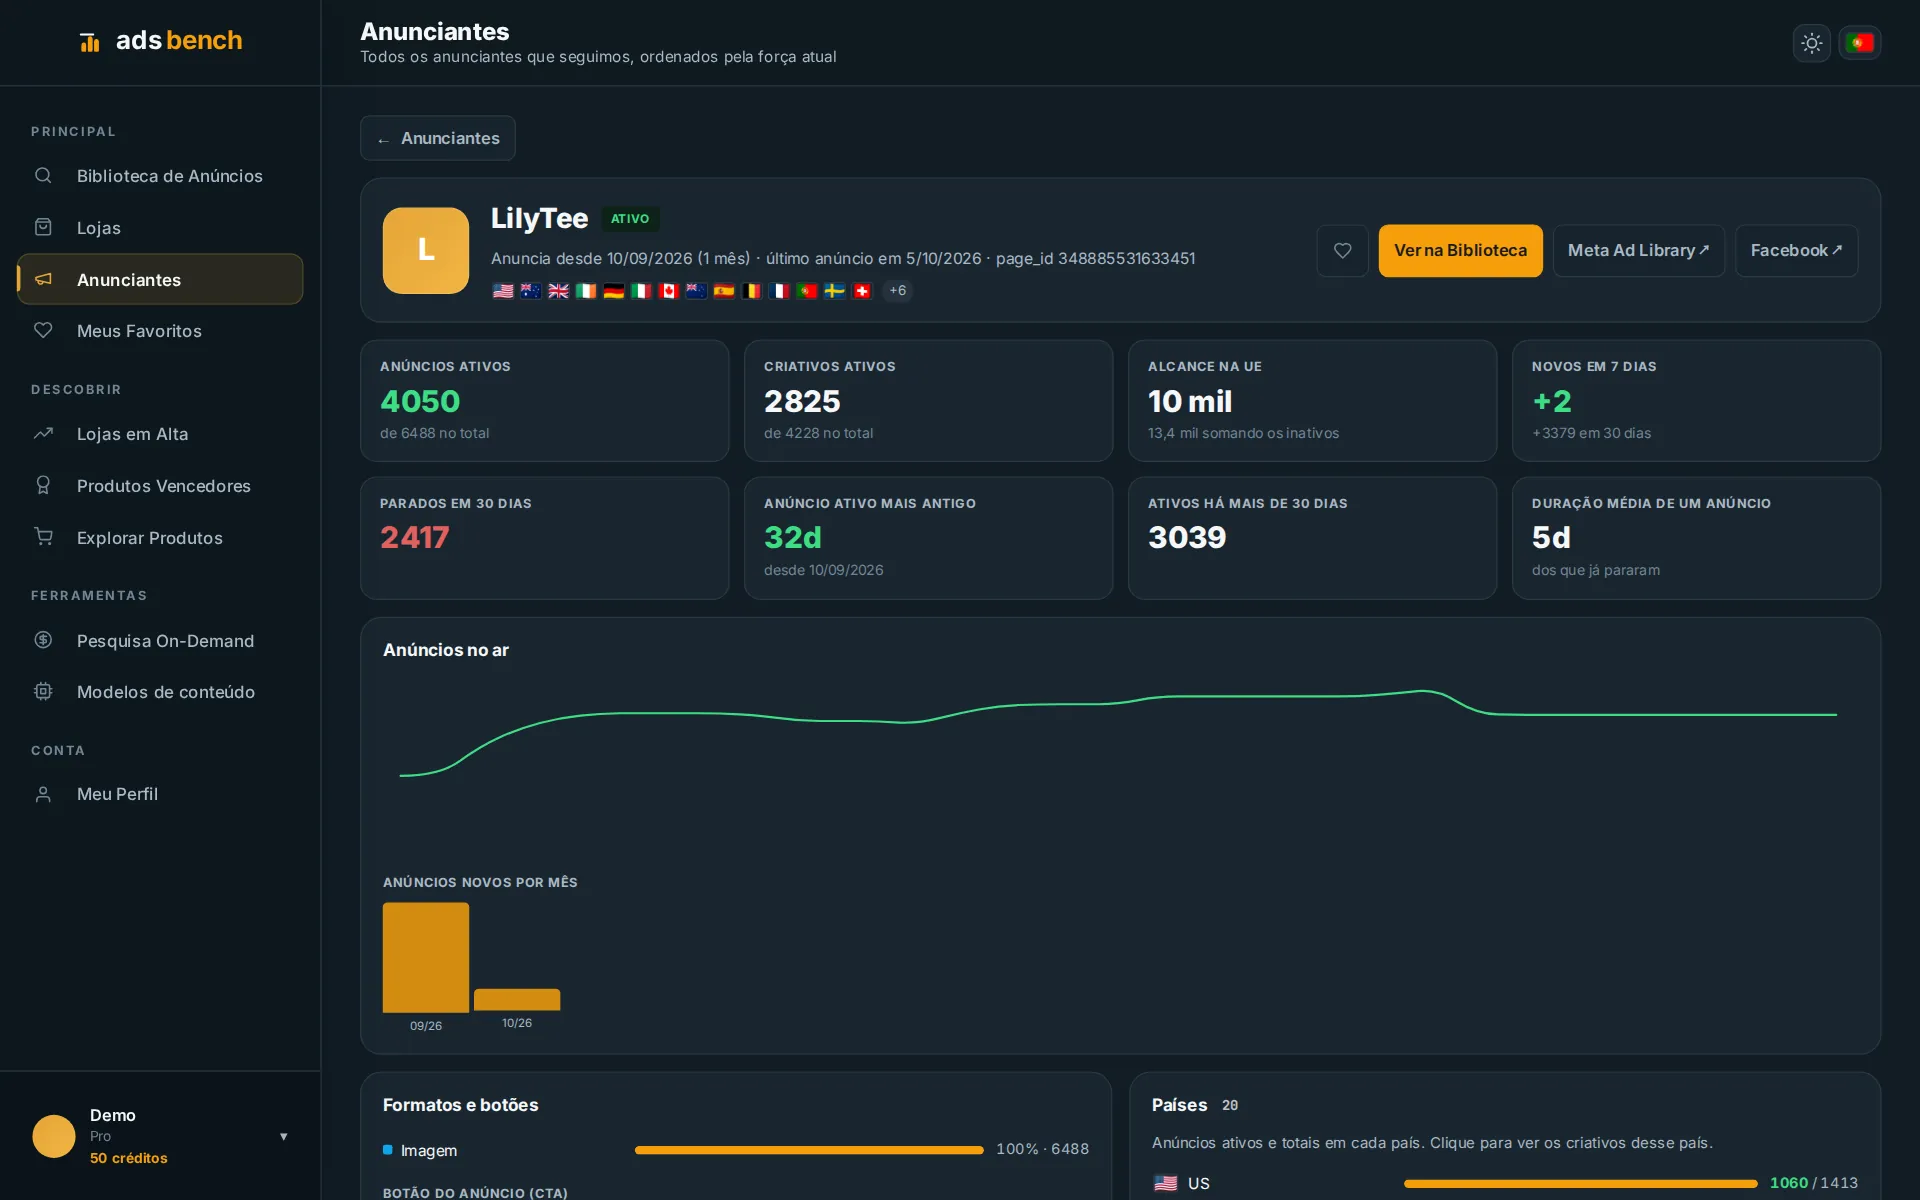
Task: Toggle light theme with sun icon
Action: (1811, 43)
